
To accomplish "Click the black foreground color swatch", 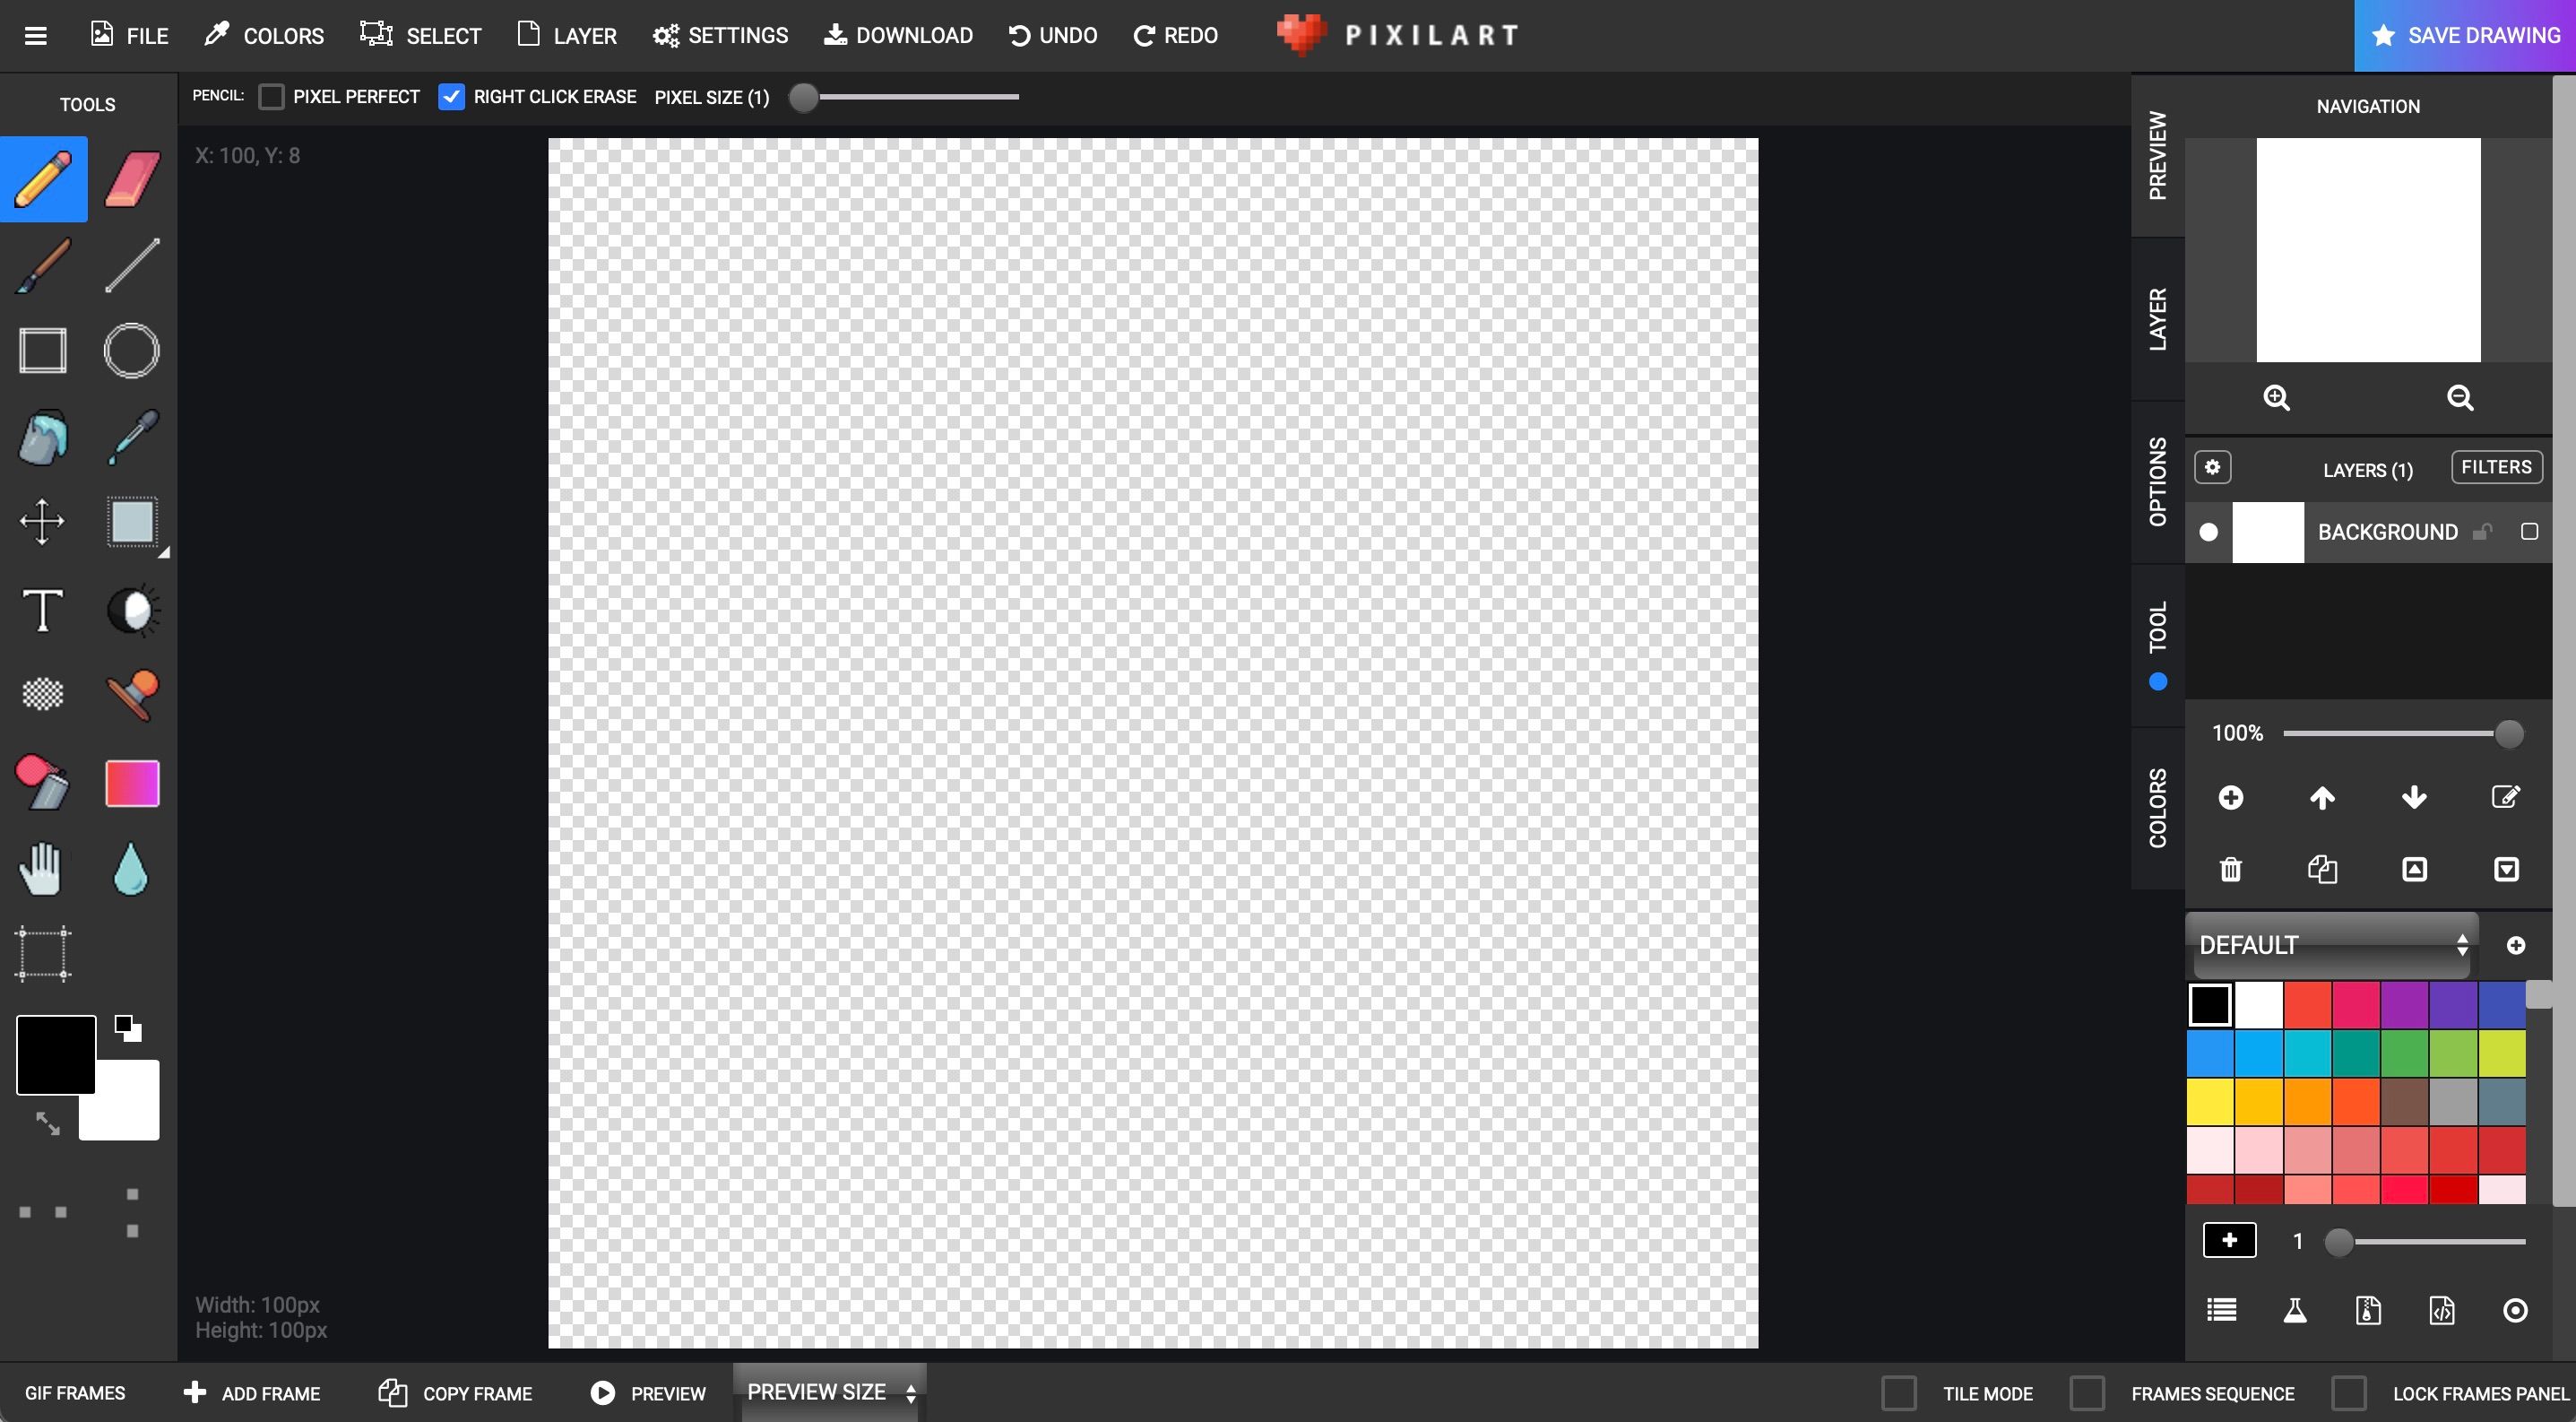I will click(x=55, y=1054).
